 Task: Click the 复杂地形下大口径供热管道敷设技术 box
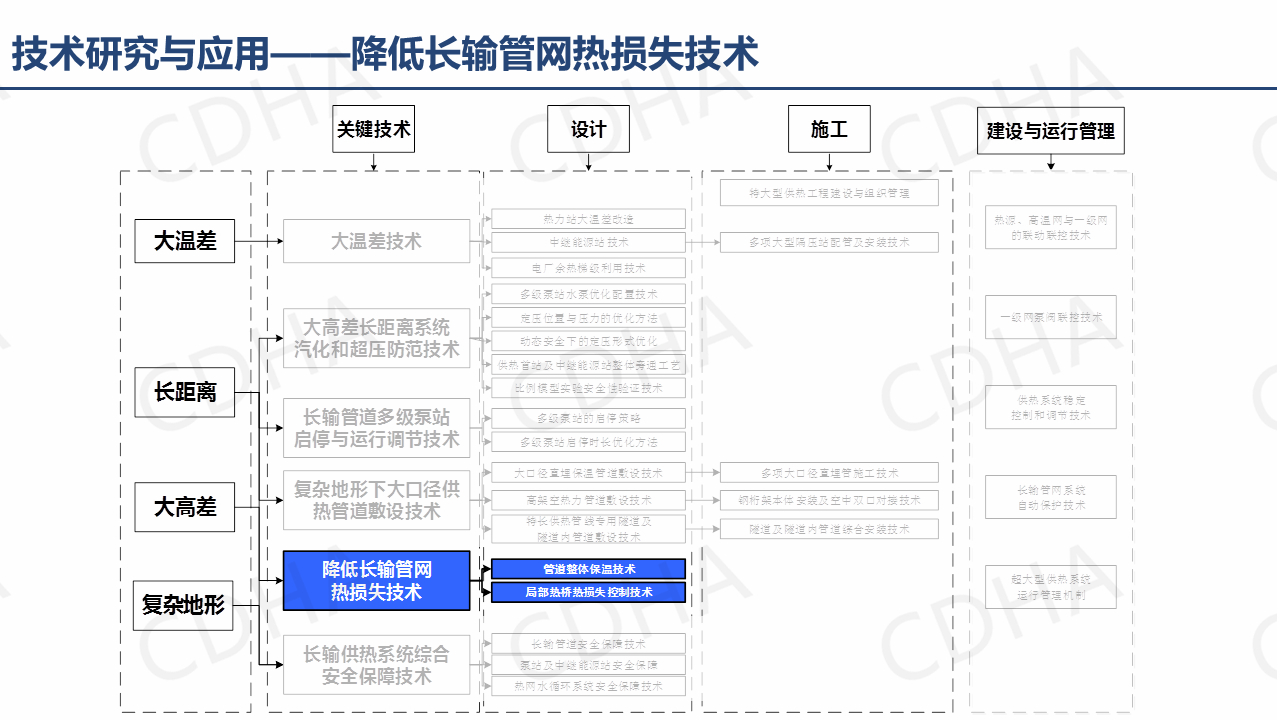pyautogui.click(x=376, y=500)
